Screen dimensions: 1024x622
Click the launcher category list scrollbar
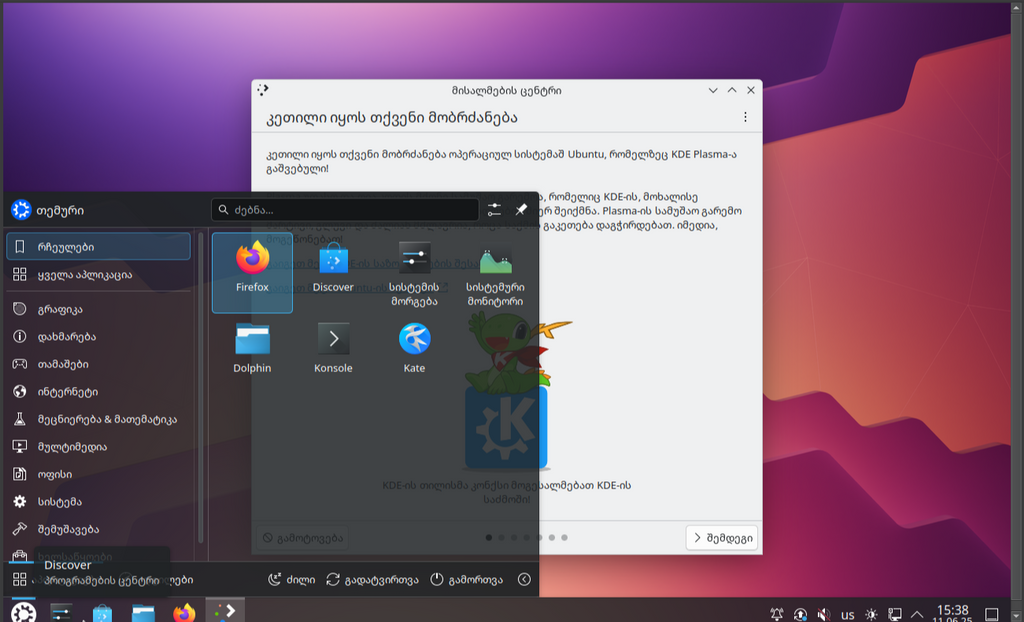200,388
